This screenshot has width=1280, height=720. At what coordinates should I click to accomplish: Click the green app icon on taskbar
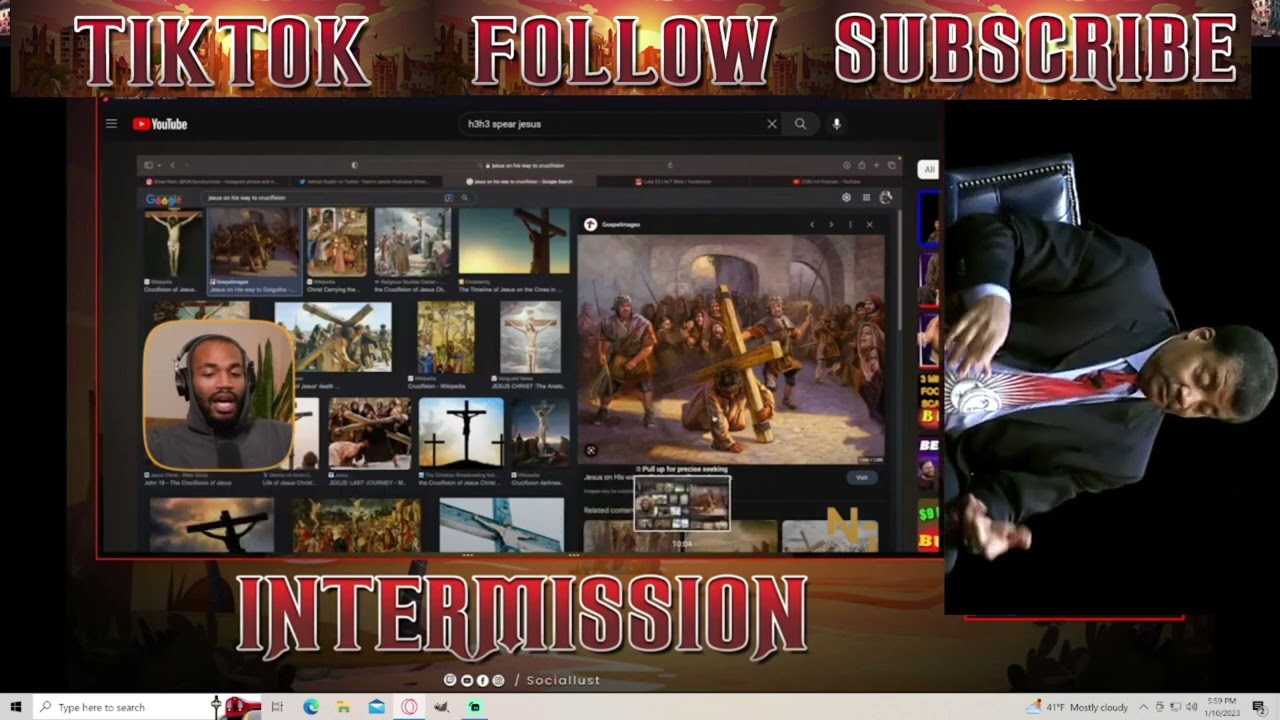(474, 707)
